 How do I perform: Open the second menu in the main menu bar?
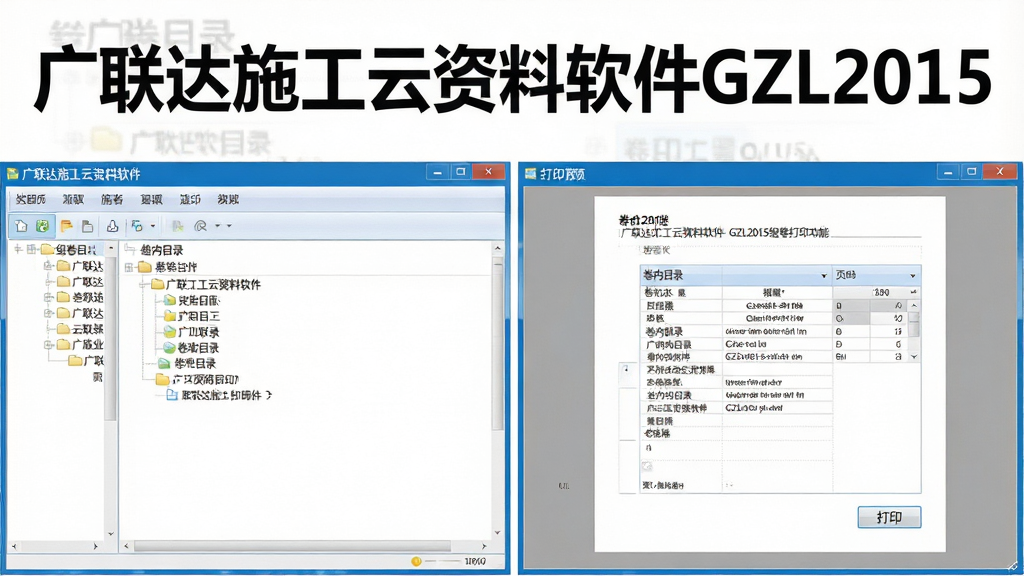73,199
